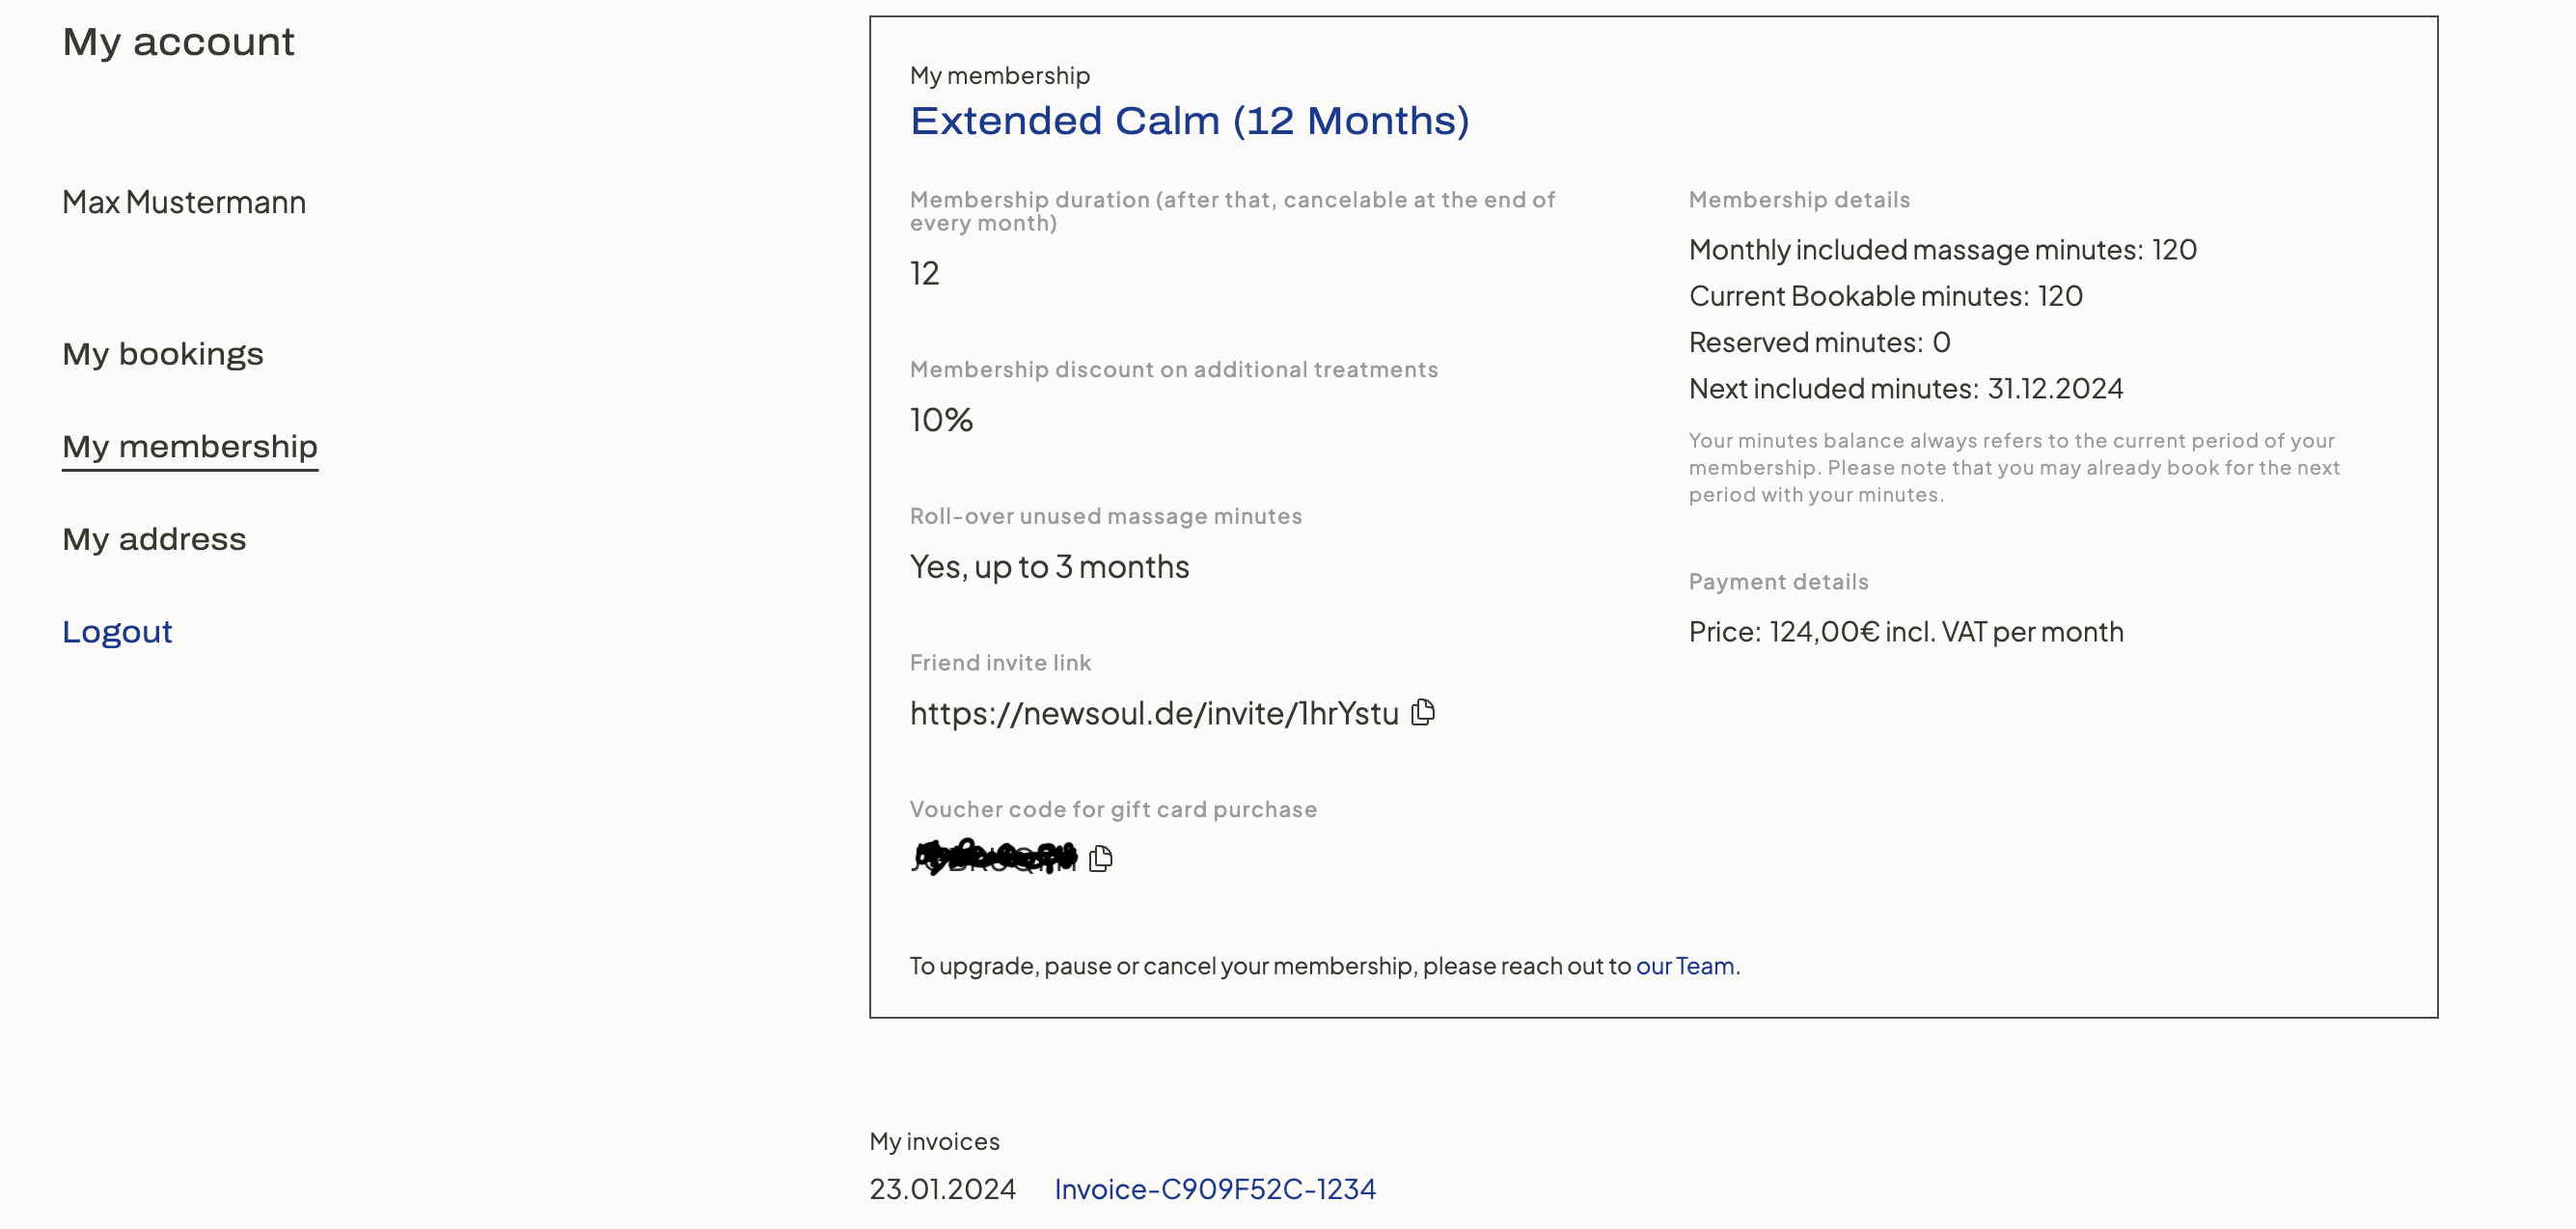This screenshot has width=2576, height=1229.
Task: Select My membership in the sidebar
Action: point(190,446)
